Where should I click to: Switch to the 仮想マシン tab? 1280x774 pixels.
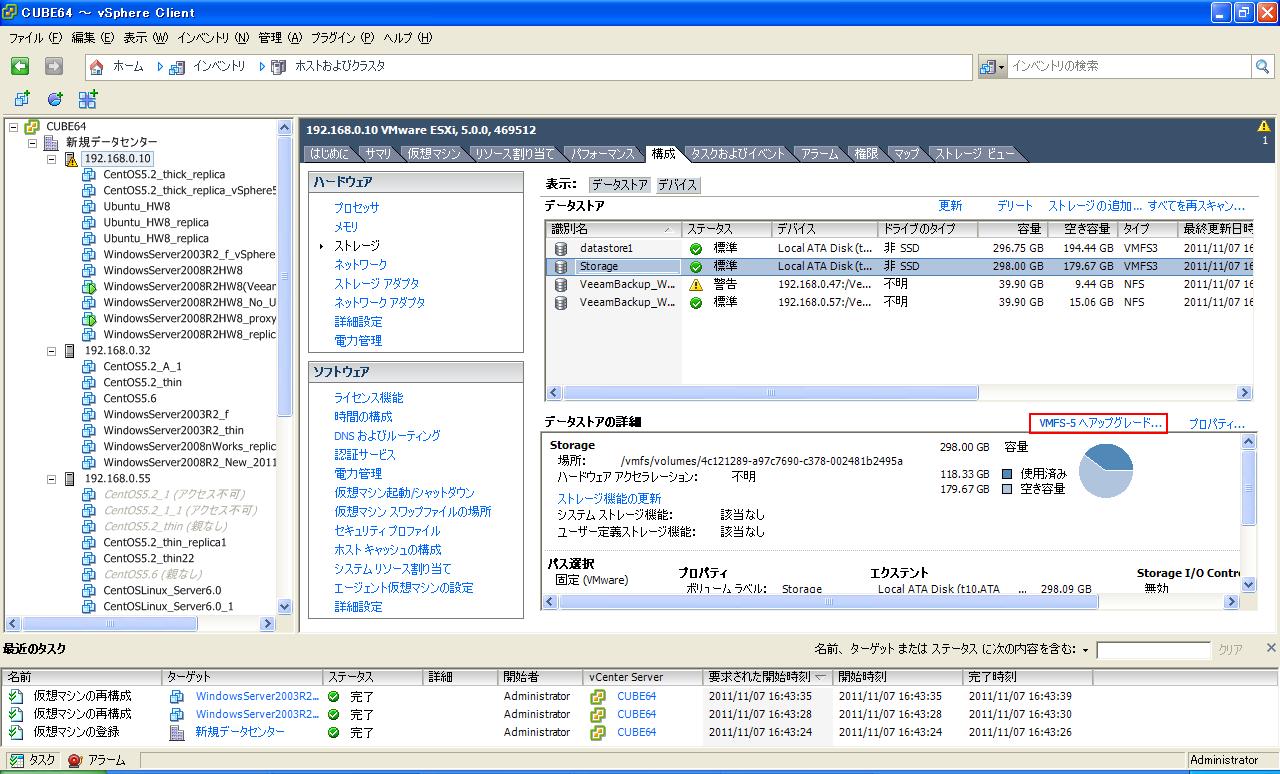pos(433,154)
